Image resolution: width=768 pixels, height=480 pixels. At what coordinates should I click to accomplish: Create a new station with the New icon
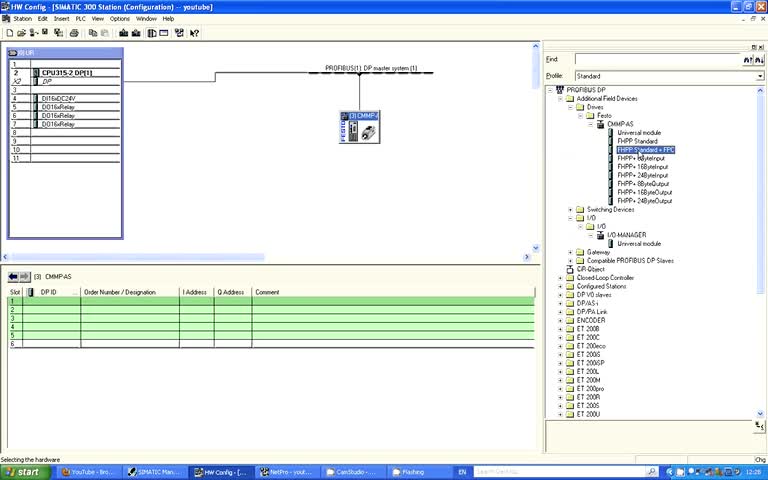(x=9, y=33)
